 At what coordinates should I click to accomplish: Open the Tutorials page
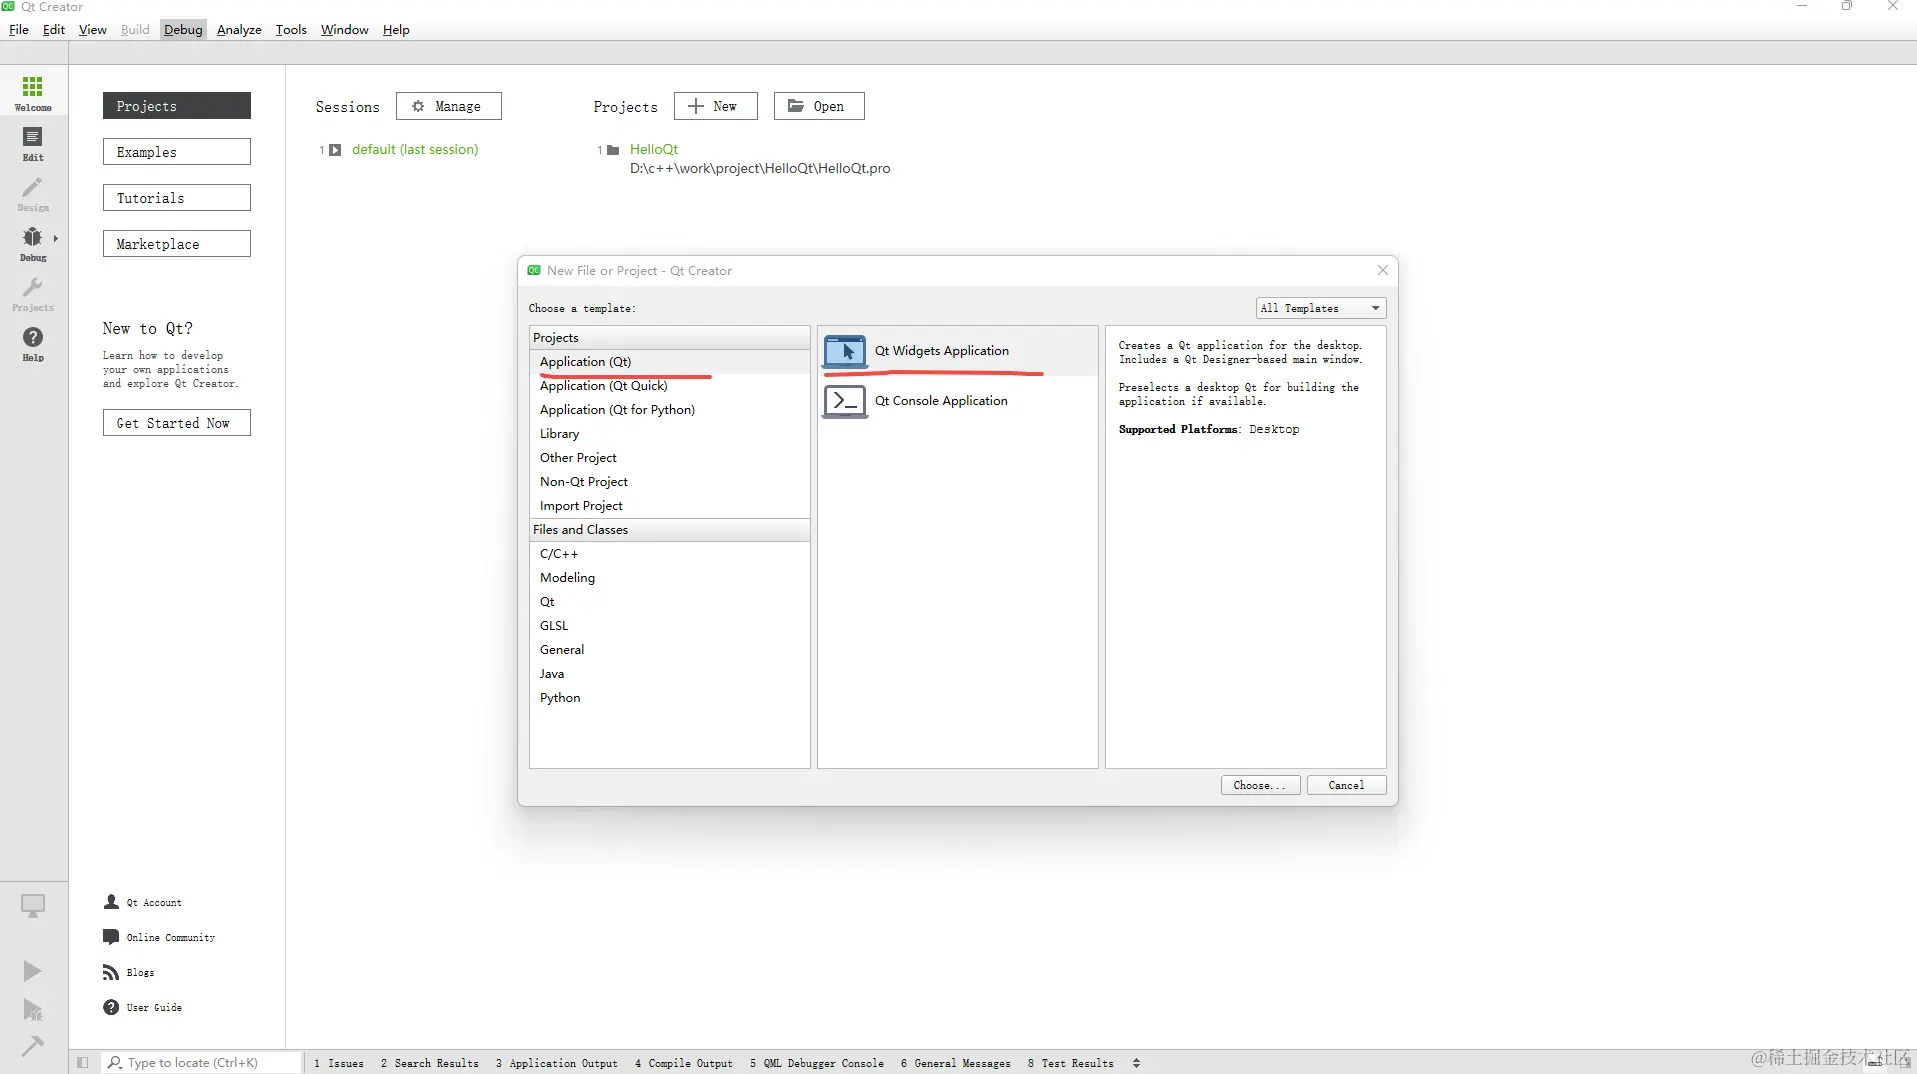[x=176, y=198]
